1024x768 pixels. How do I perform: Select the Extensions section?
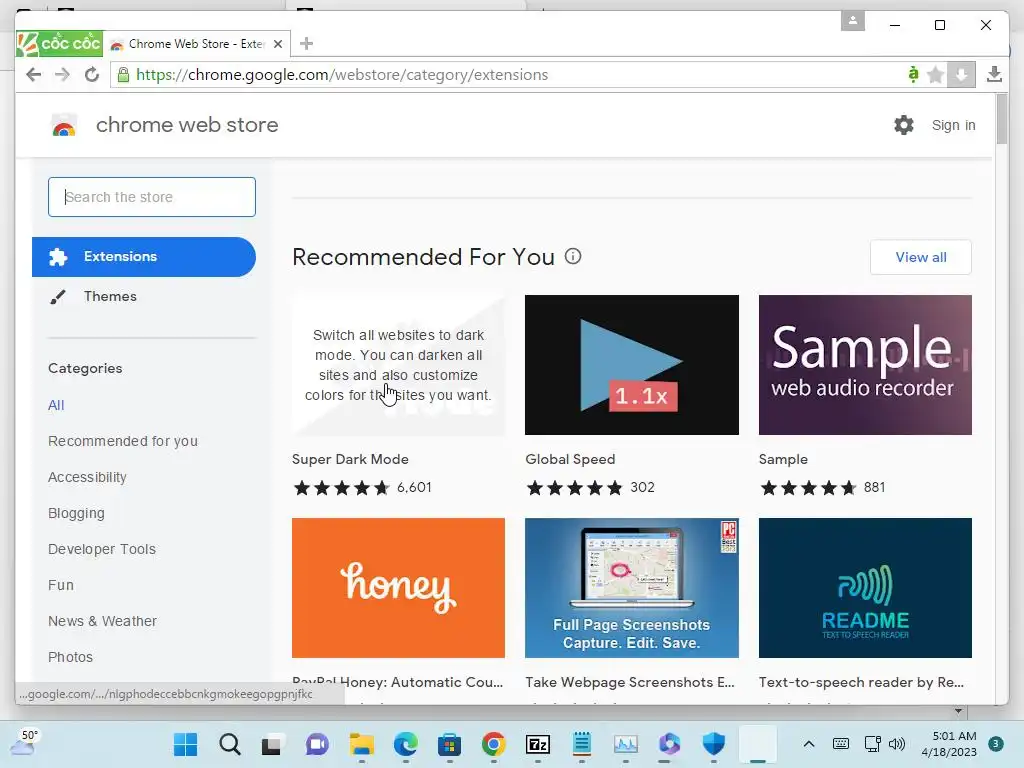pos(144,257)
